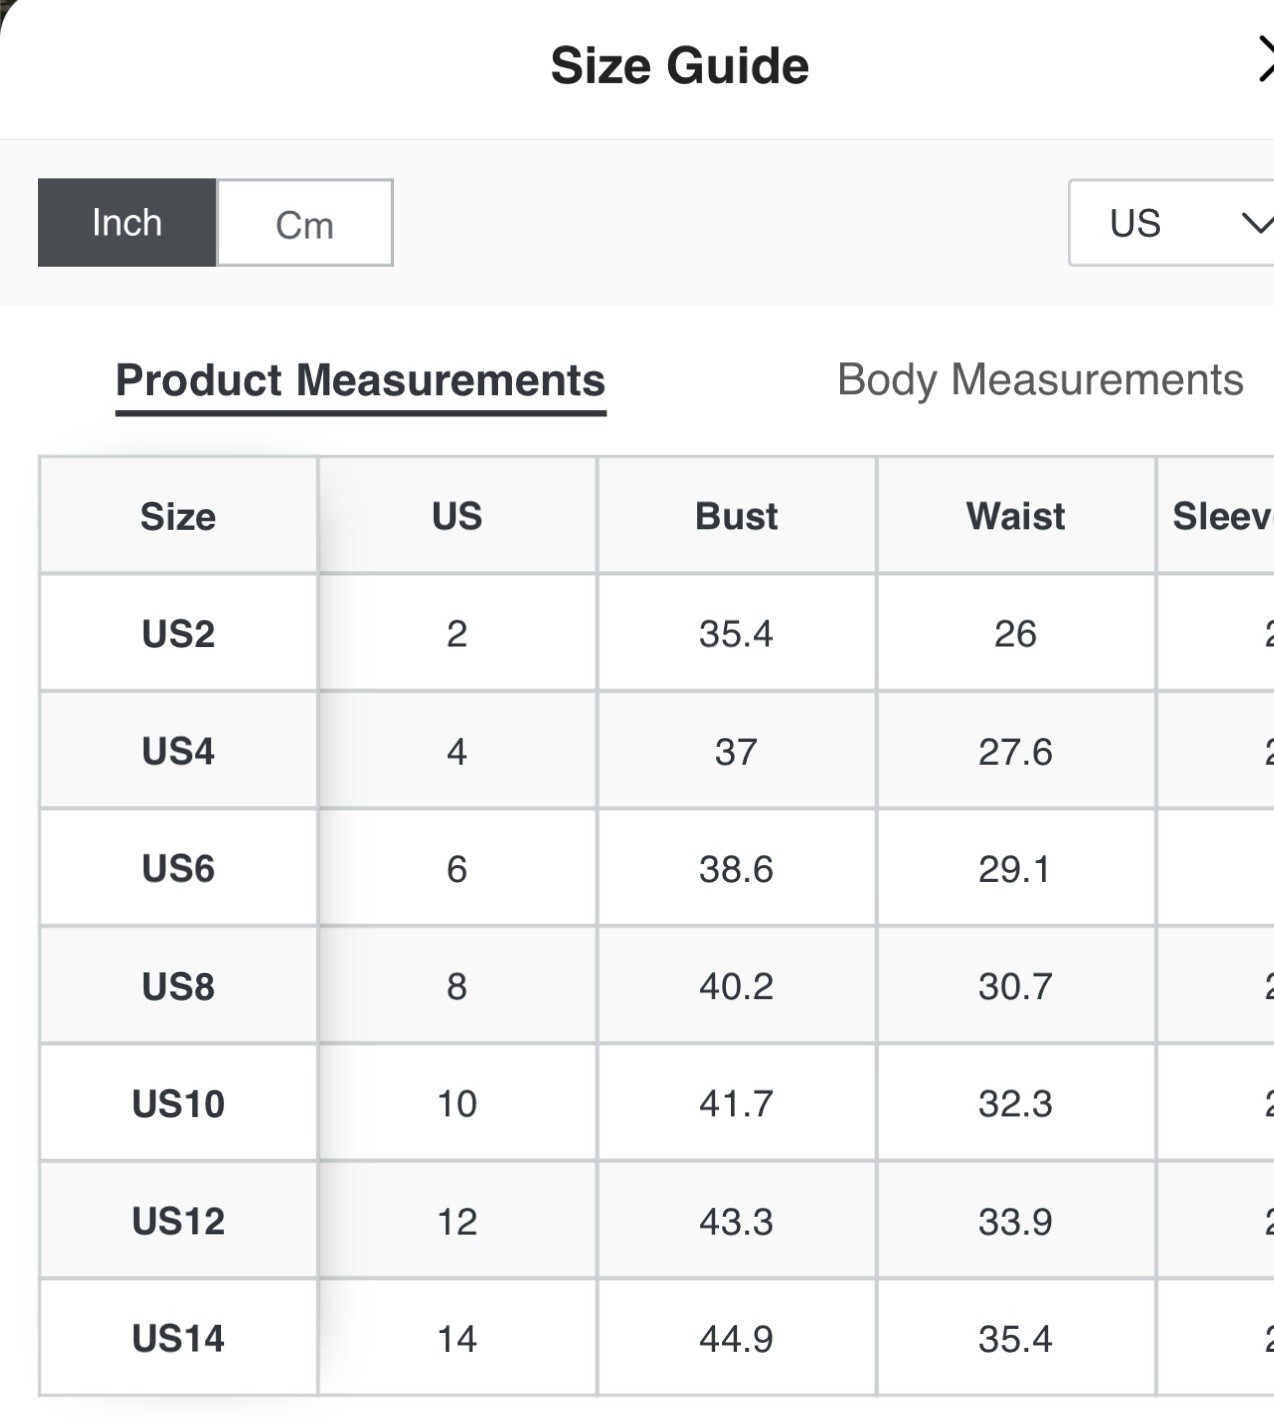
Task: Click the Bust column header
Action: click(x=736, y=516)
